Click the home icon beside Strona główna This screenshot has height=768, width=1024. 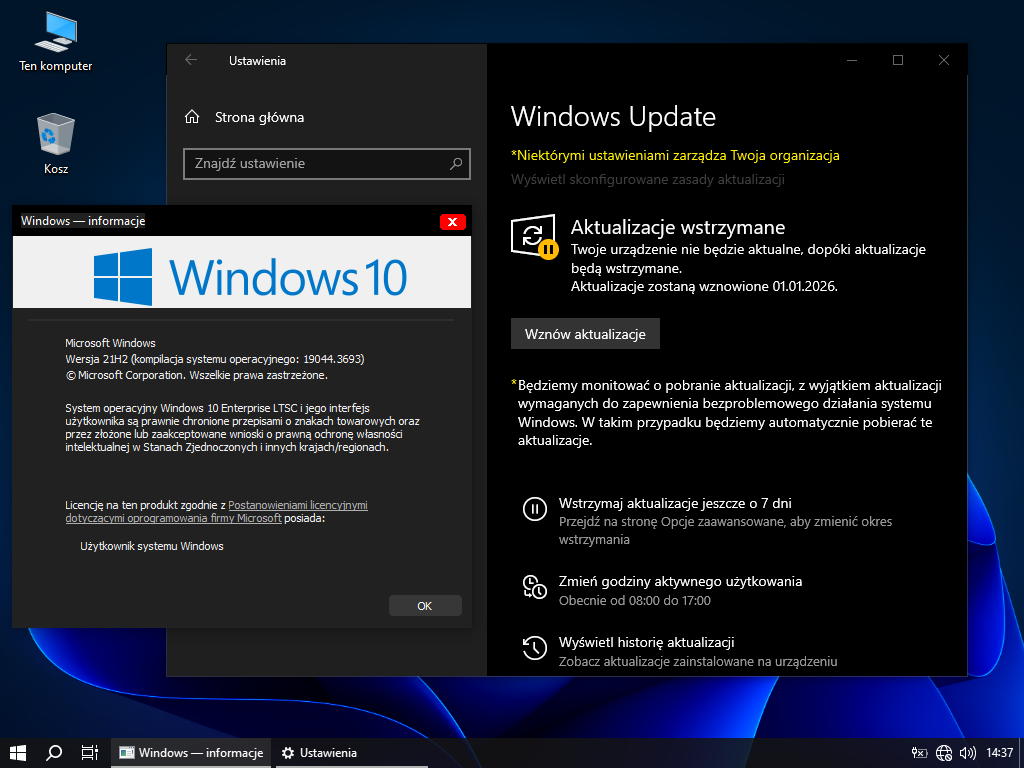pos(192,117)
